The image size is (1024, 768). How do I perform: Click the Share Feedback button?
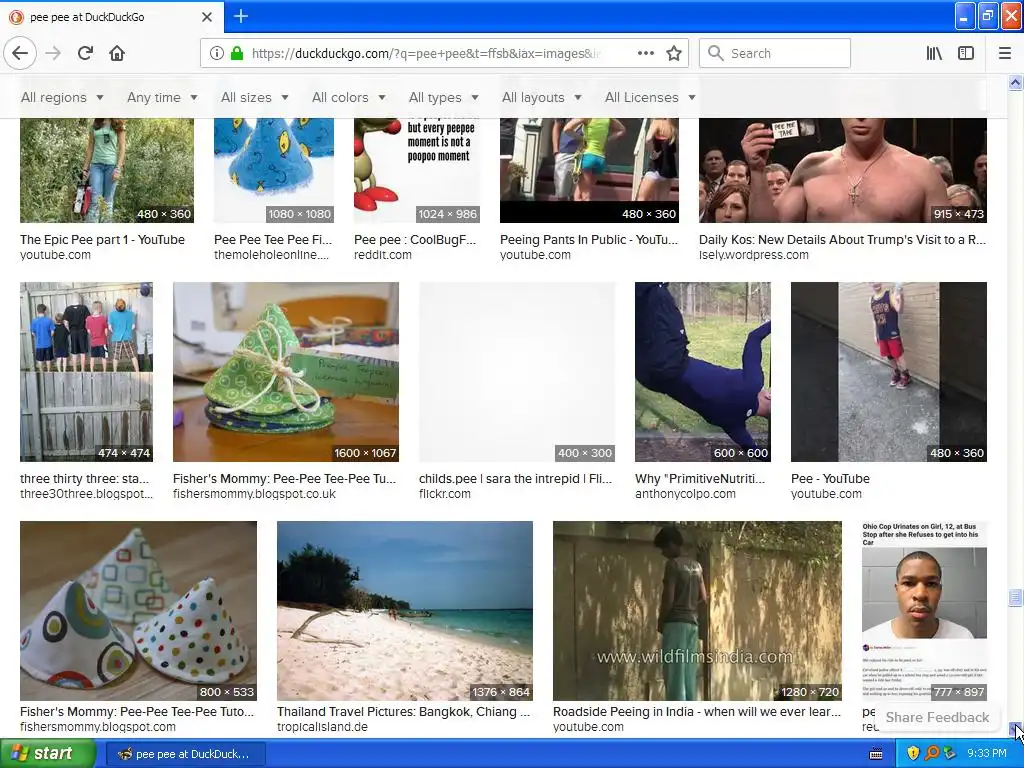(937, 717)
